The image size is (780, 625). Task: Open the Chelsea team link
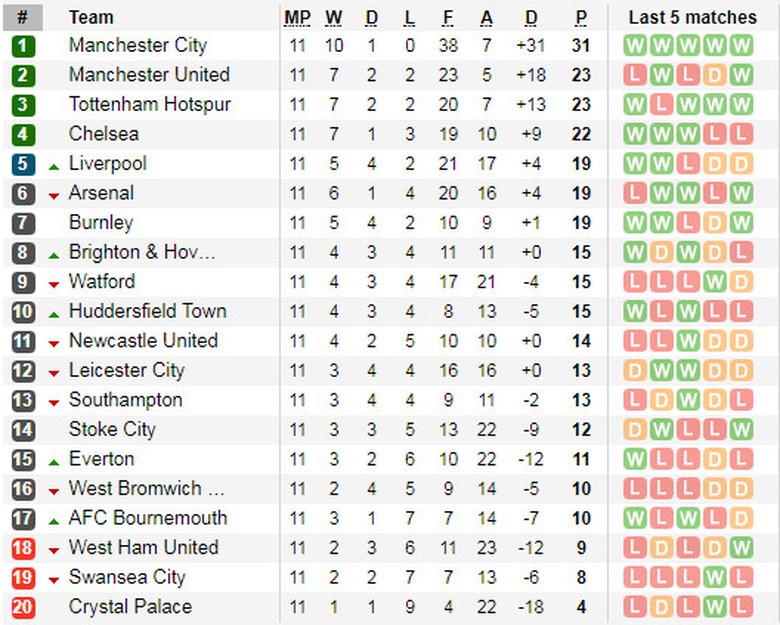(x=104, y=134)
